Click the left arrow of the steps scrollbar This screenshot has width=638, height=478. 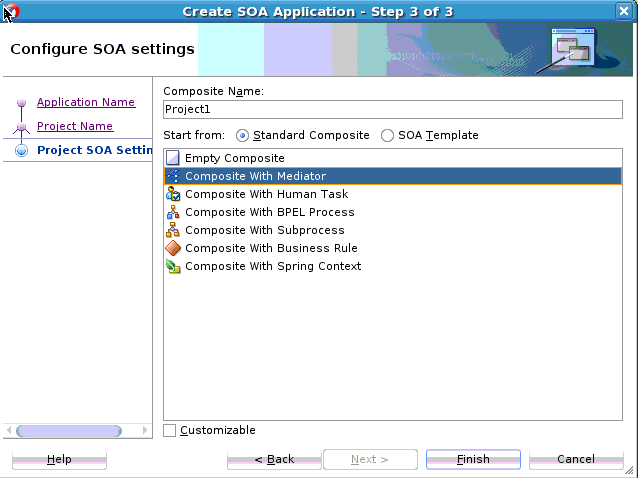[x=9, y=430]
